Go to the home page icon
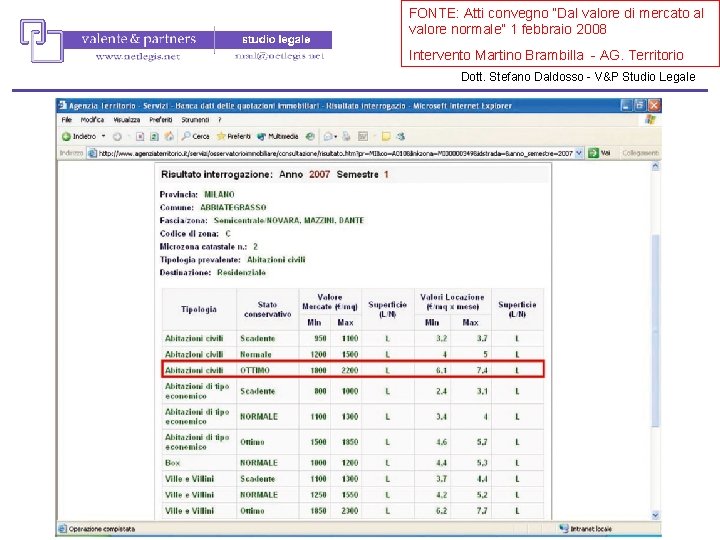720x540 pixels. click(x=169, y=136)
